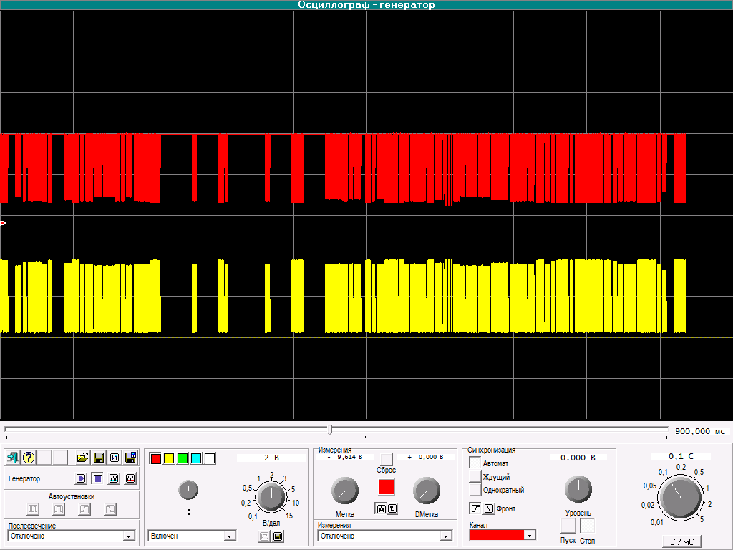Select the rising edge Фронт icon
733x550 pixels.
pos(475,508)
